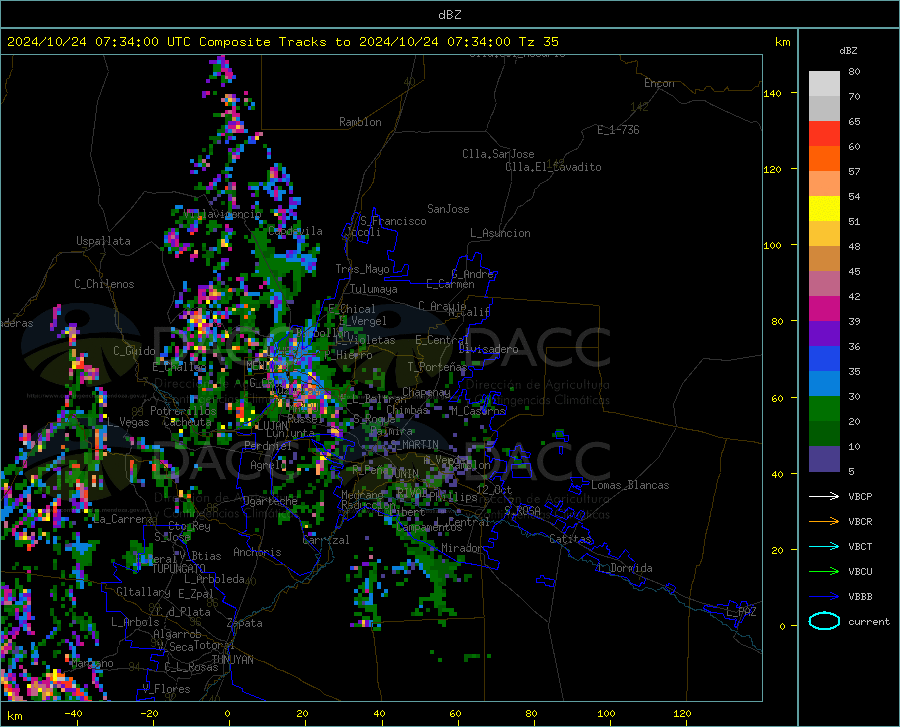Click the 'Ugarteche' map label
This screenshot has height=727, width=900.
click(270, 501)
